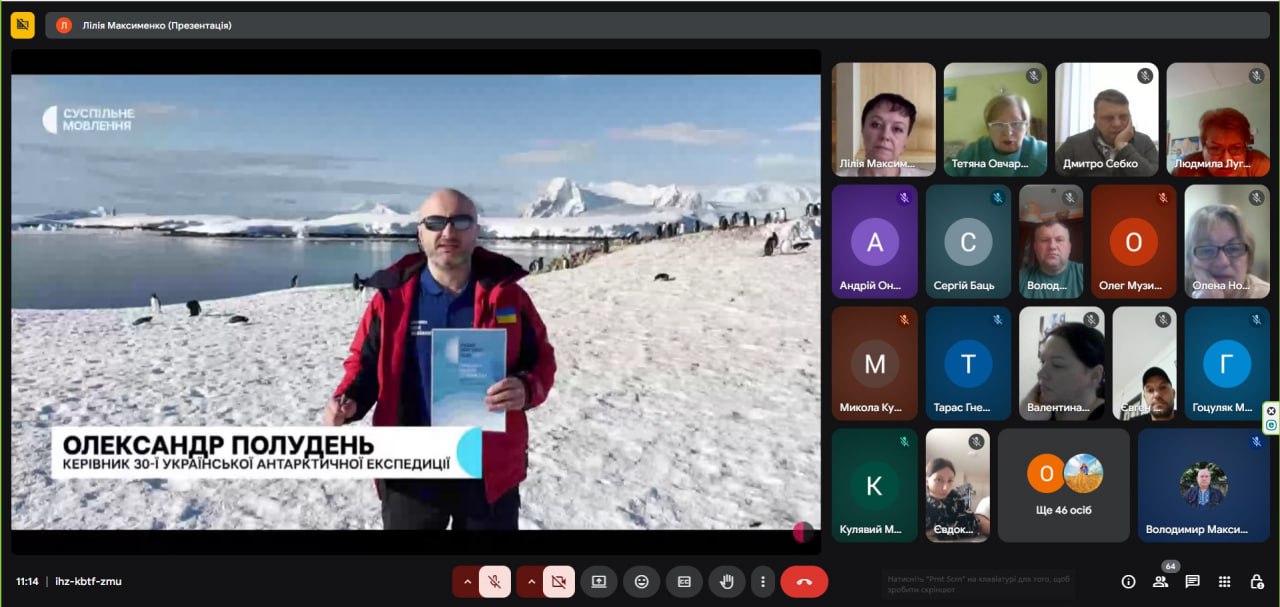1280x607 pixels.
Task: Open the meeting details info icon
Action: [1128, 581]
